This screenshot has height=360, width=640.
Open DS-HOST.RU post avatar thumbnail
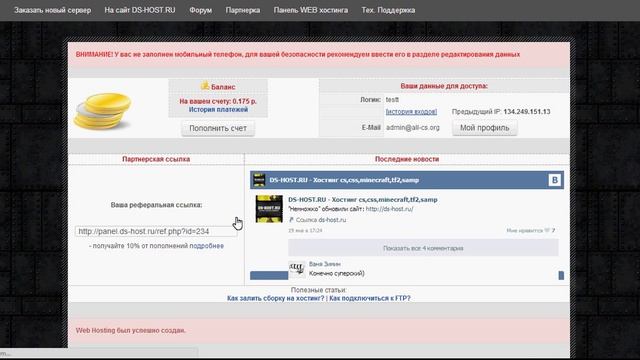point(269,209)
